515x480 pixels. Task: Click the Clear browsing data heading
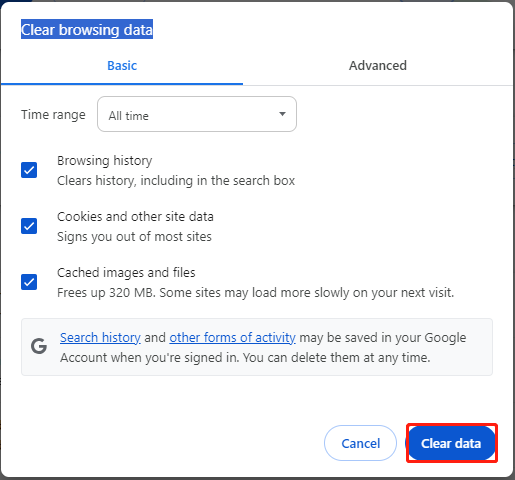87,29
